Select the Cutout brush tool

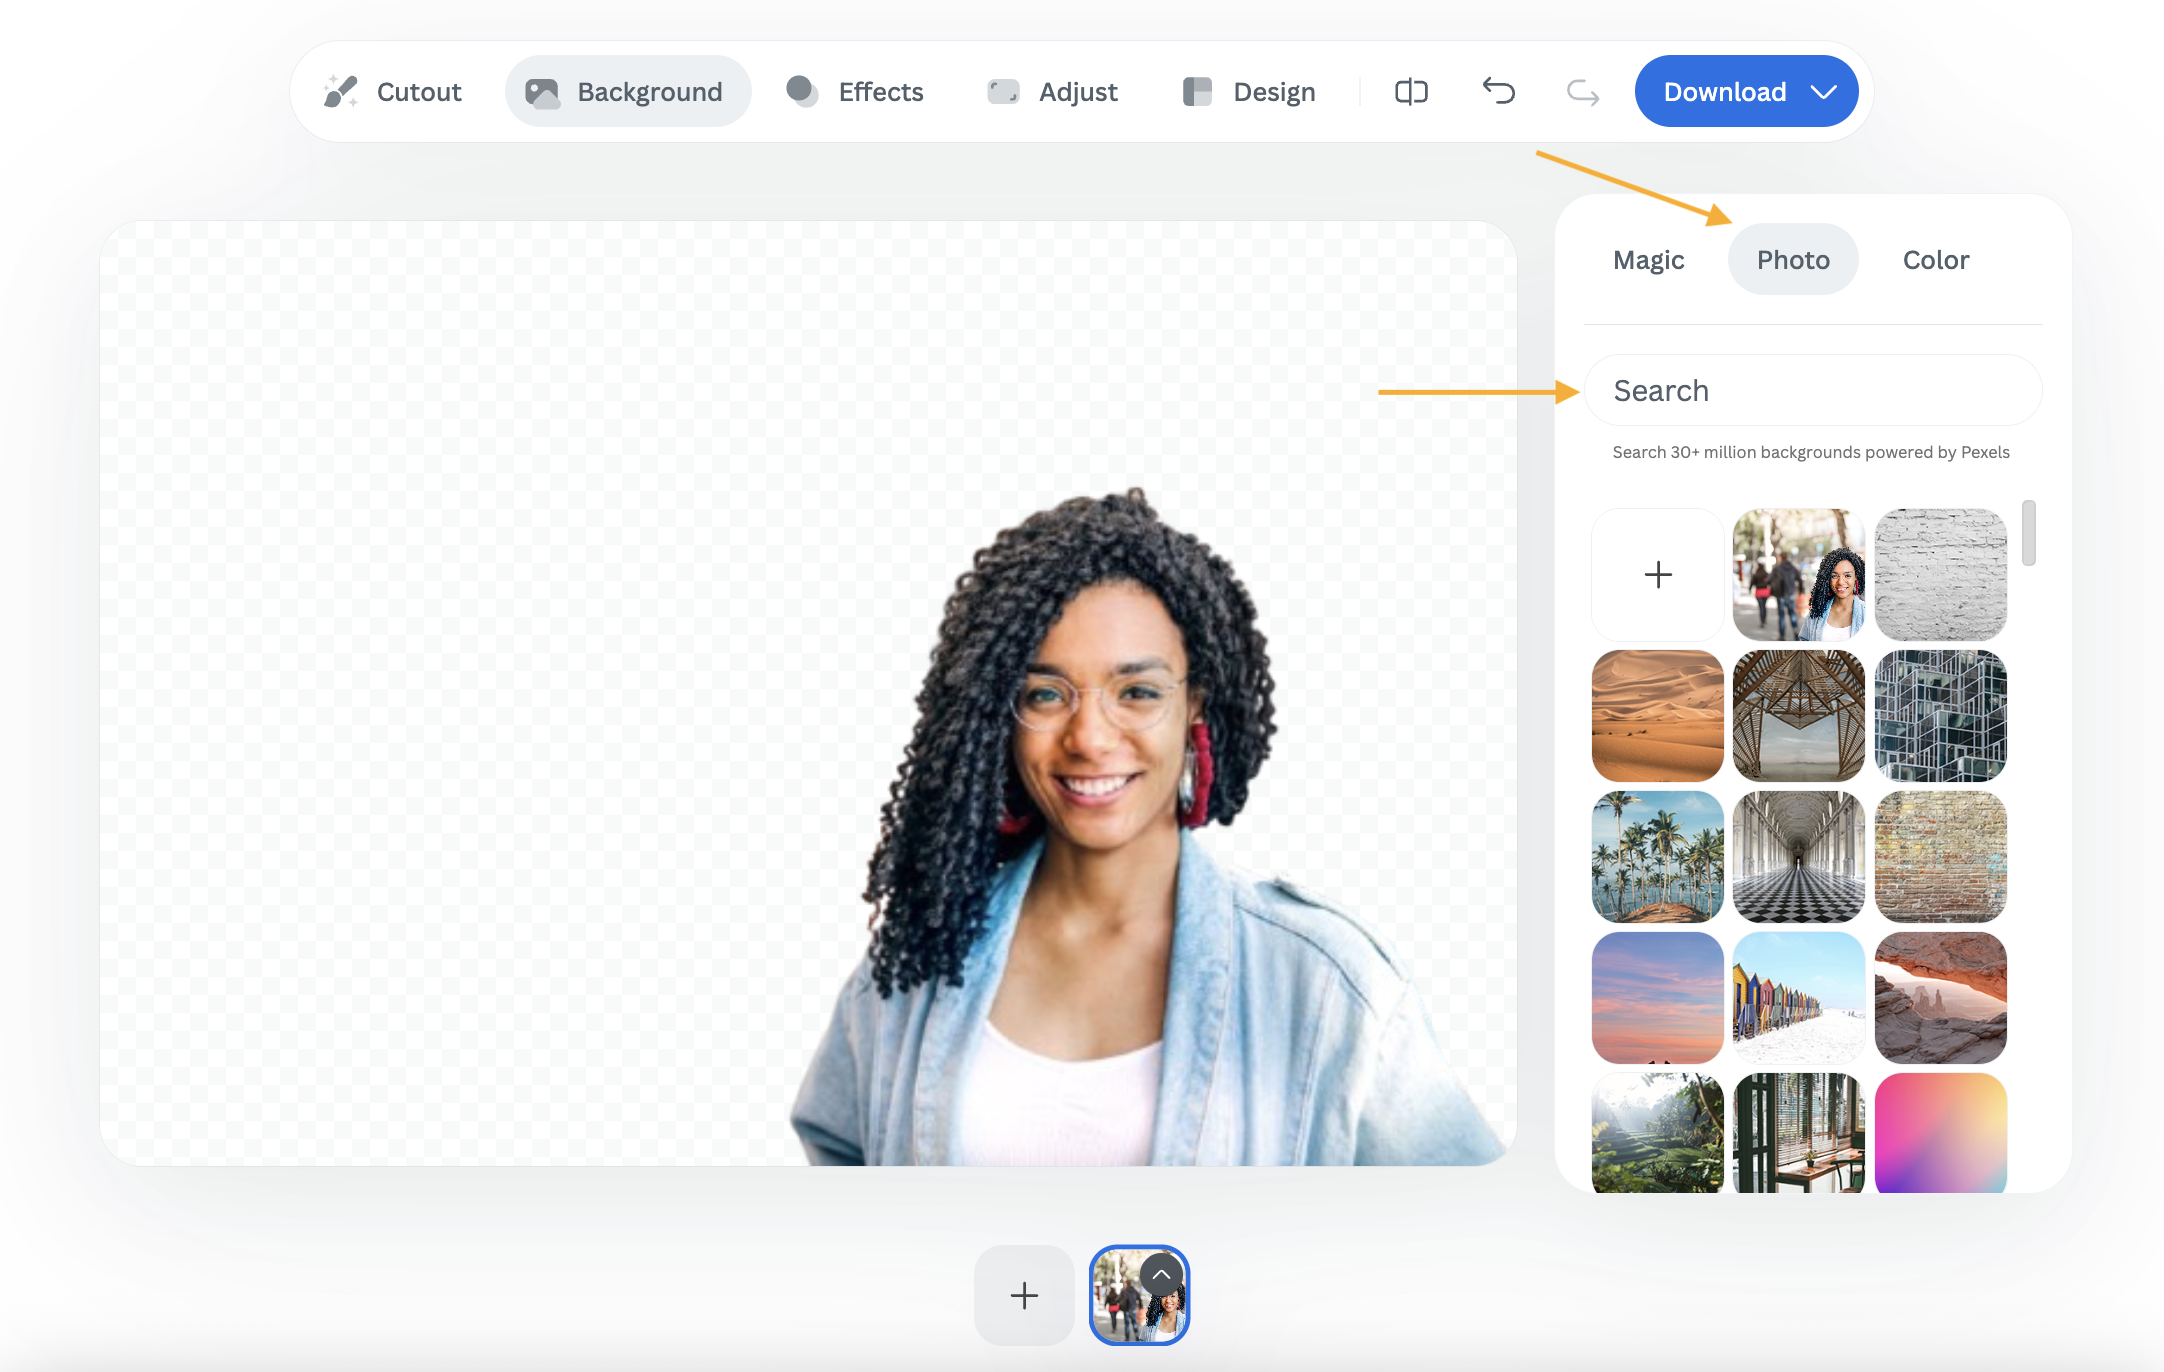[393, 92]
